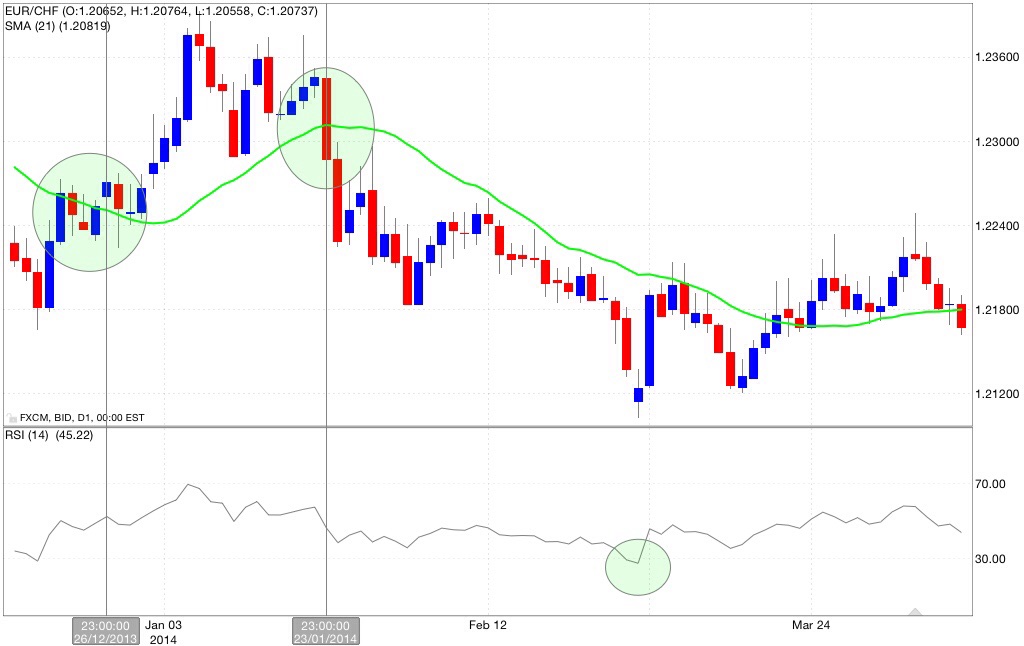The width and height of the screenshot is (1024, 646).
Task: Select the 26/12/2013 crosshair time marker
Action: tap(106, 632)
